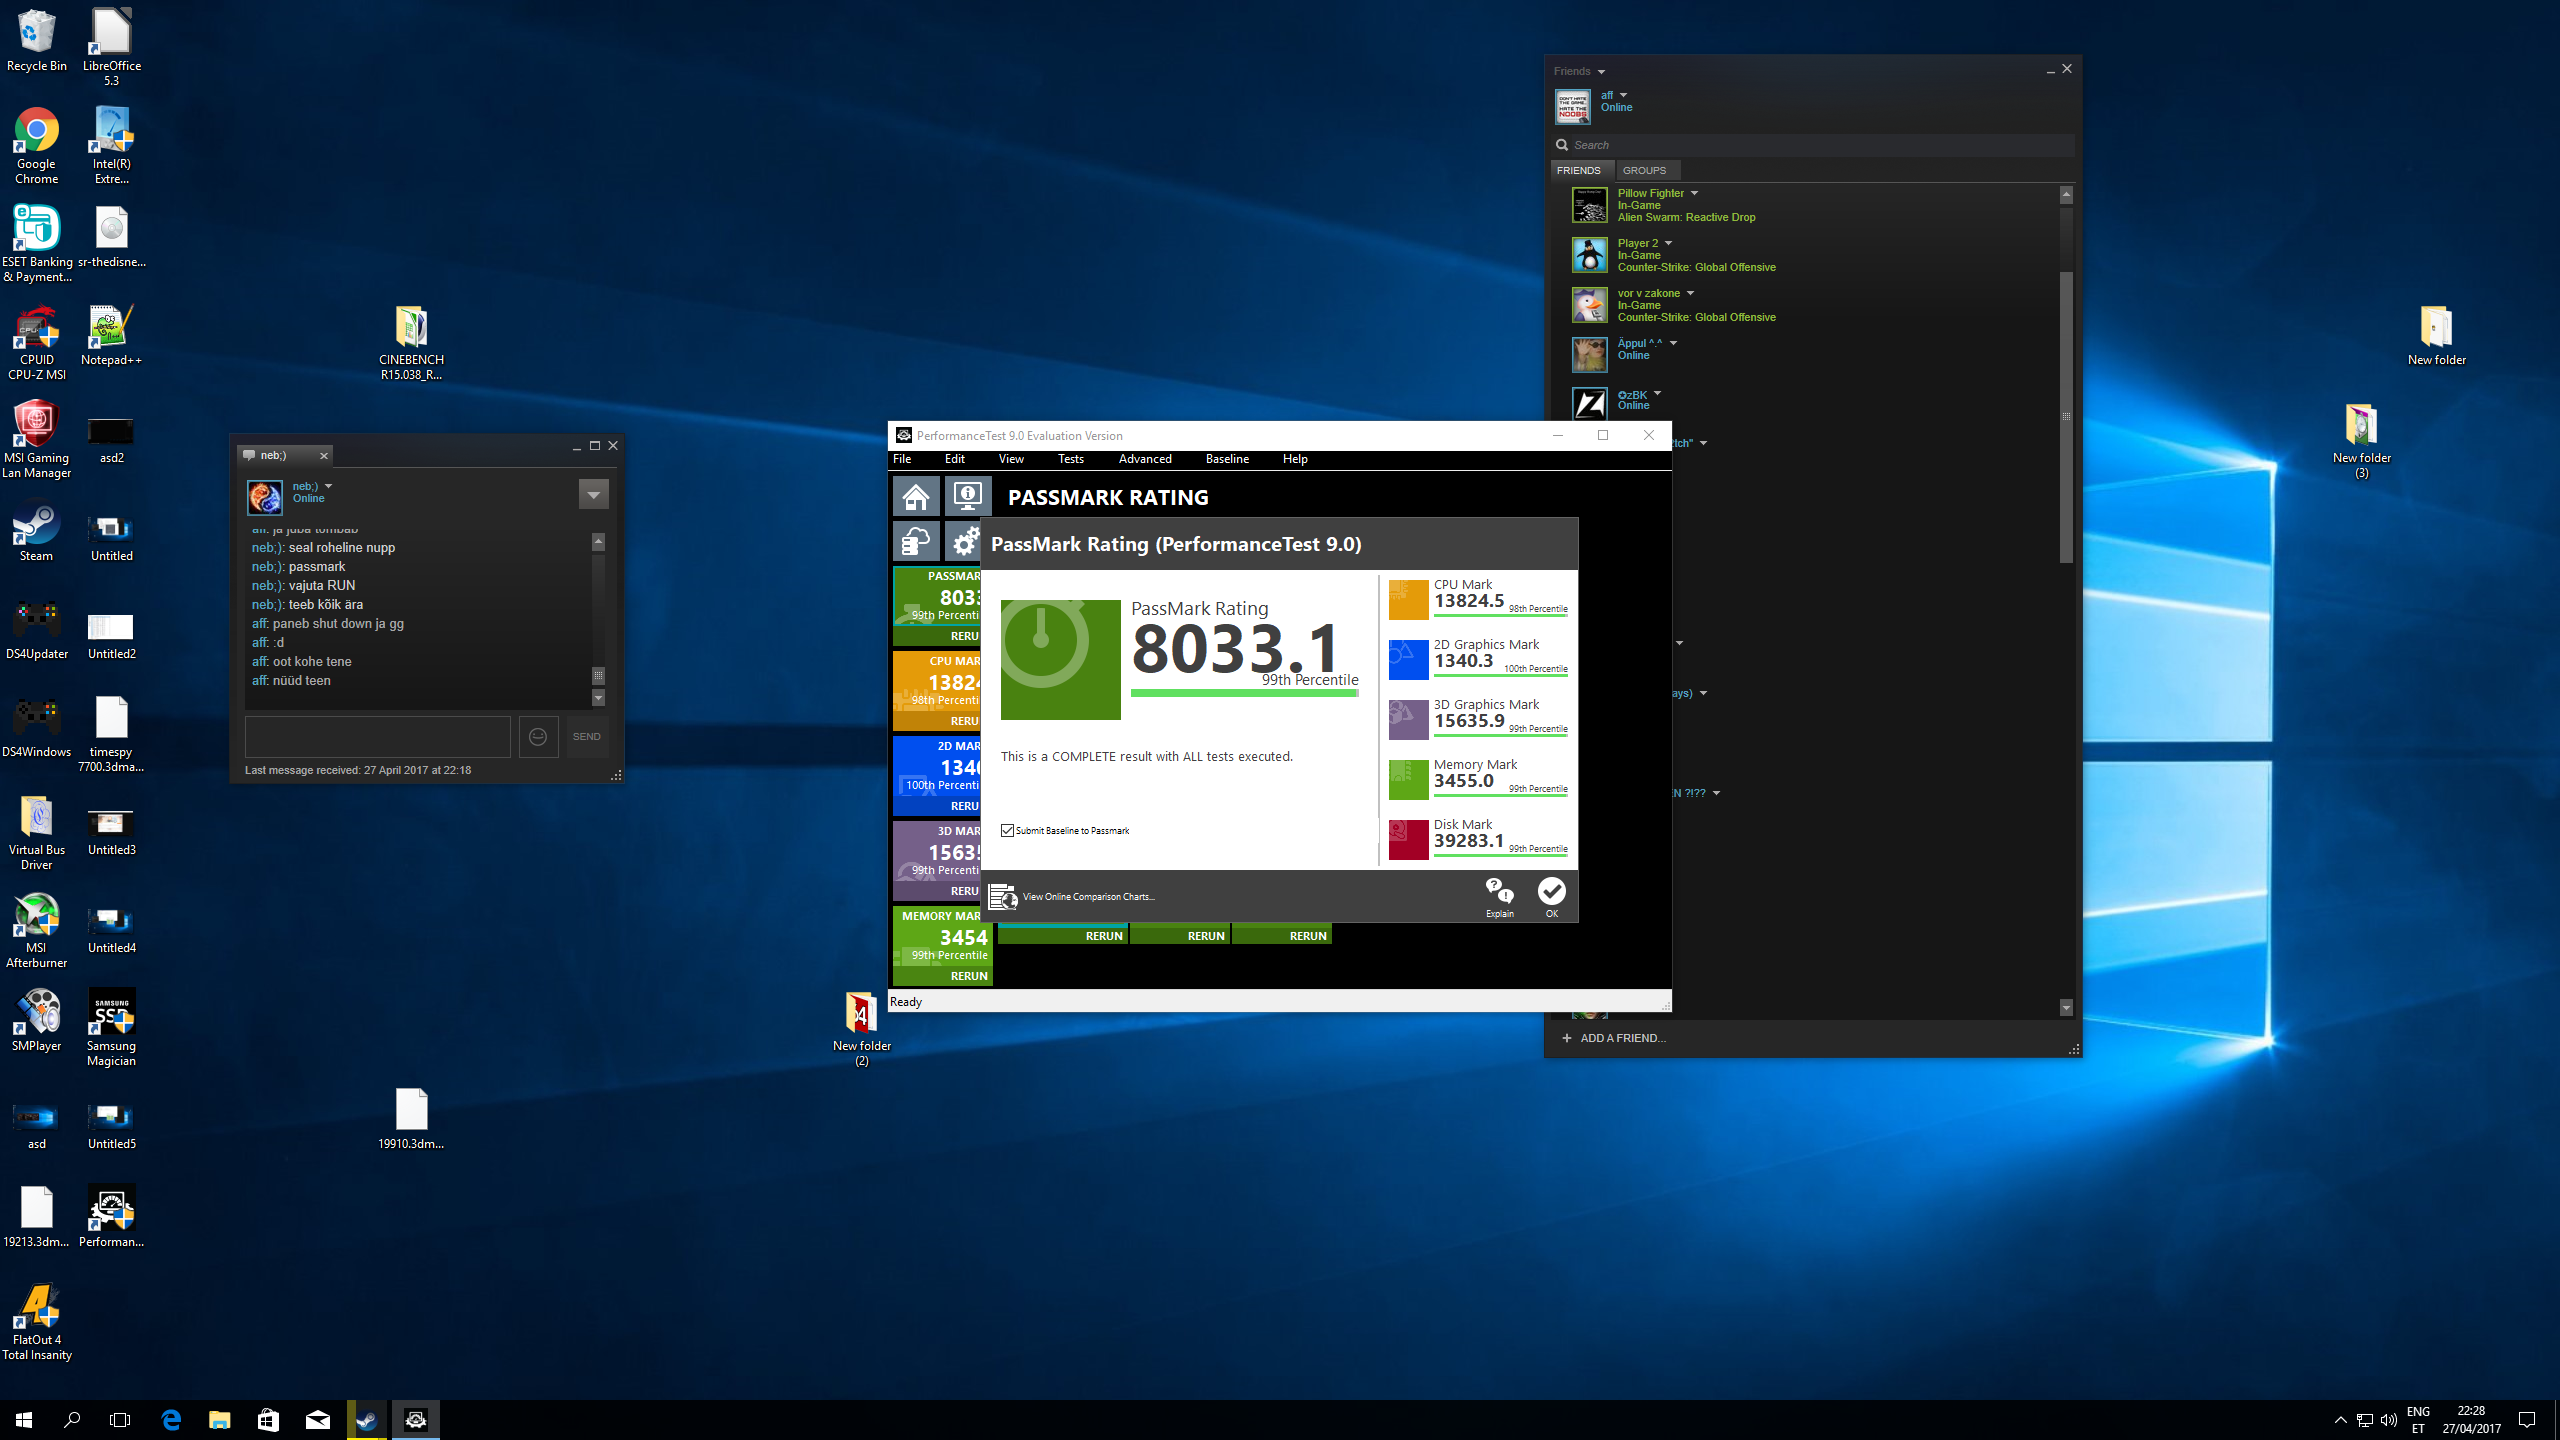The height and width of the screenshot is (1440, 2560).
Task: Click ADD A FRIEND in Steam Friends
Action: [x=1614, y=1038]
